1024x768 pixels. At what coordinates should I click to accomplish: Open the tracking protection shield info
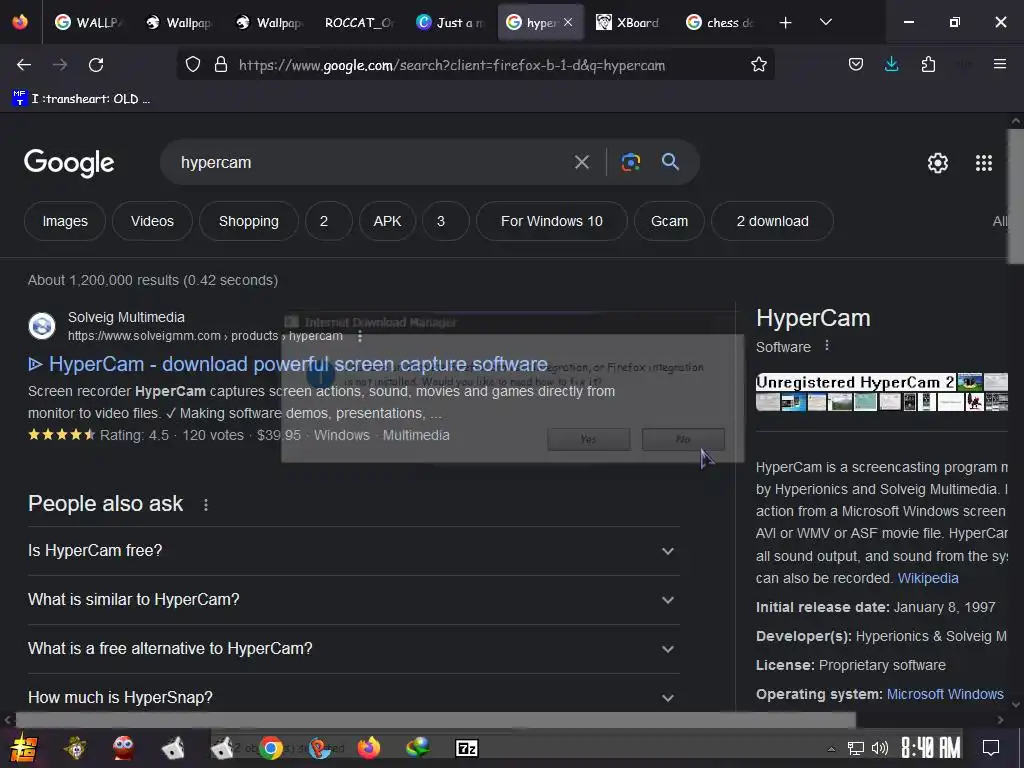(193, 65)
